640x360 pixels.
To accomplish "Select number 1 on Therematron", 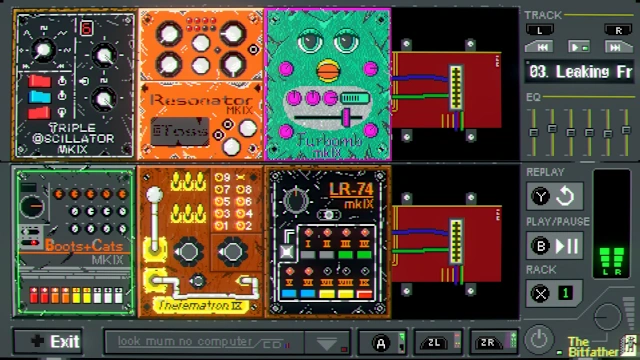I will [222, 225].
